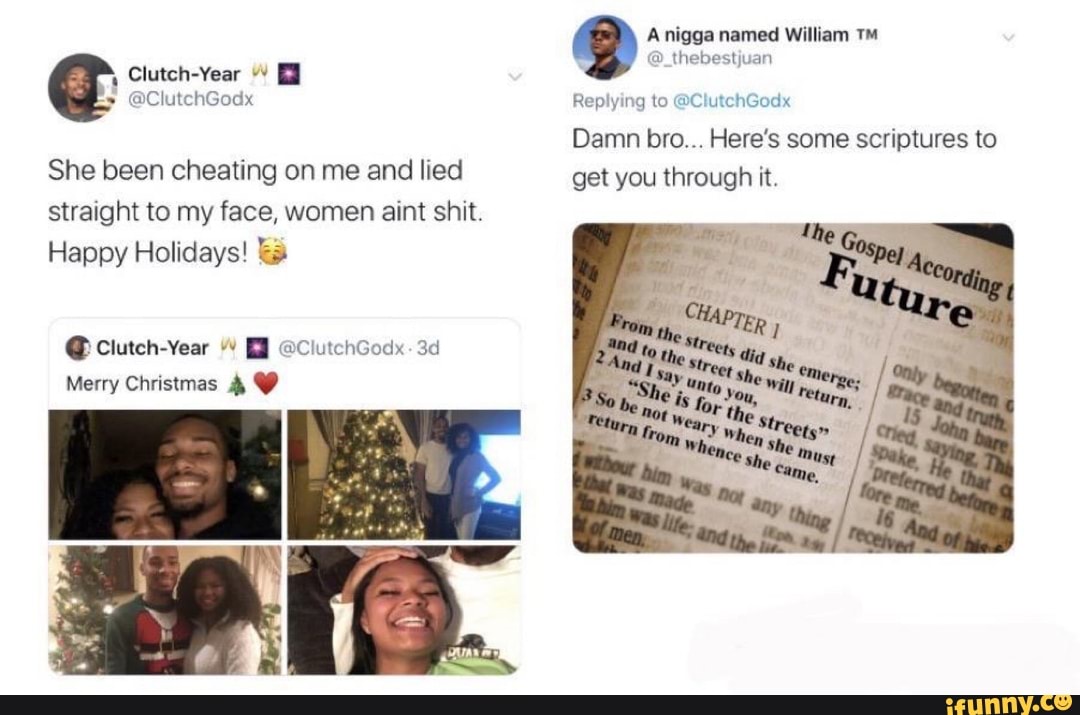Click the @ClutchGodx handle under Clutch-Year
This screenshot has height=715, width=1080.
(x=190, y=99)
